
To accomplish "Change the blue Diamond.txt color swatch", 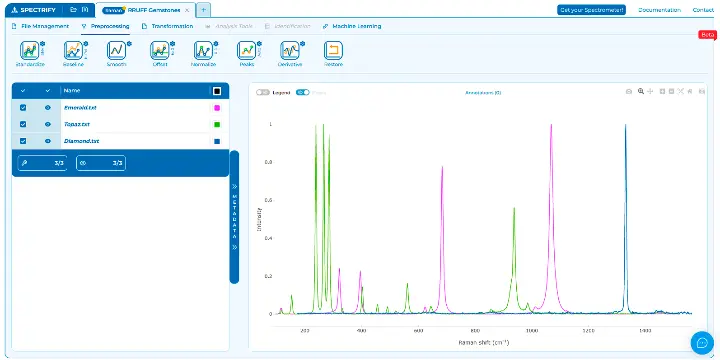I will [217, 141].
